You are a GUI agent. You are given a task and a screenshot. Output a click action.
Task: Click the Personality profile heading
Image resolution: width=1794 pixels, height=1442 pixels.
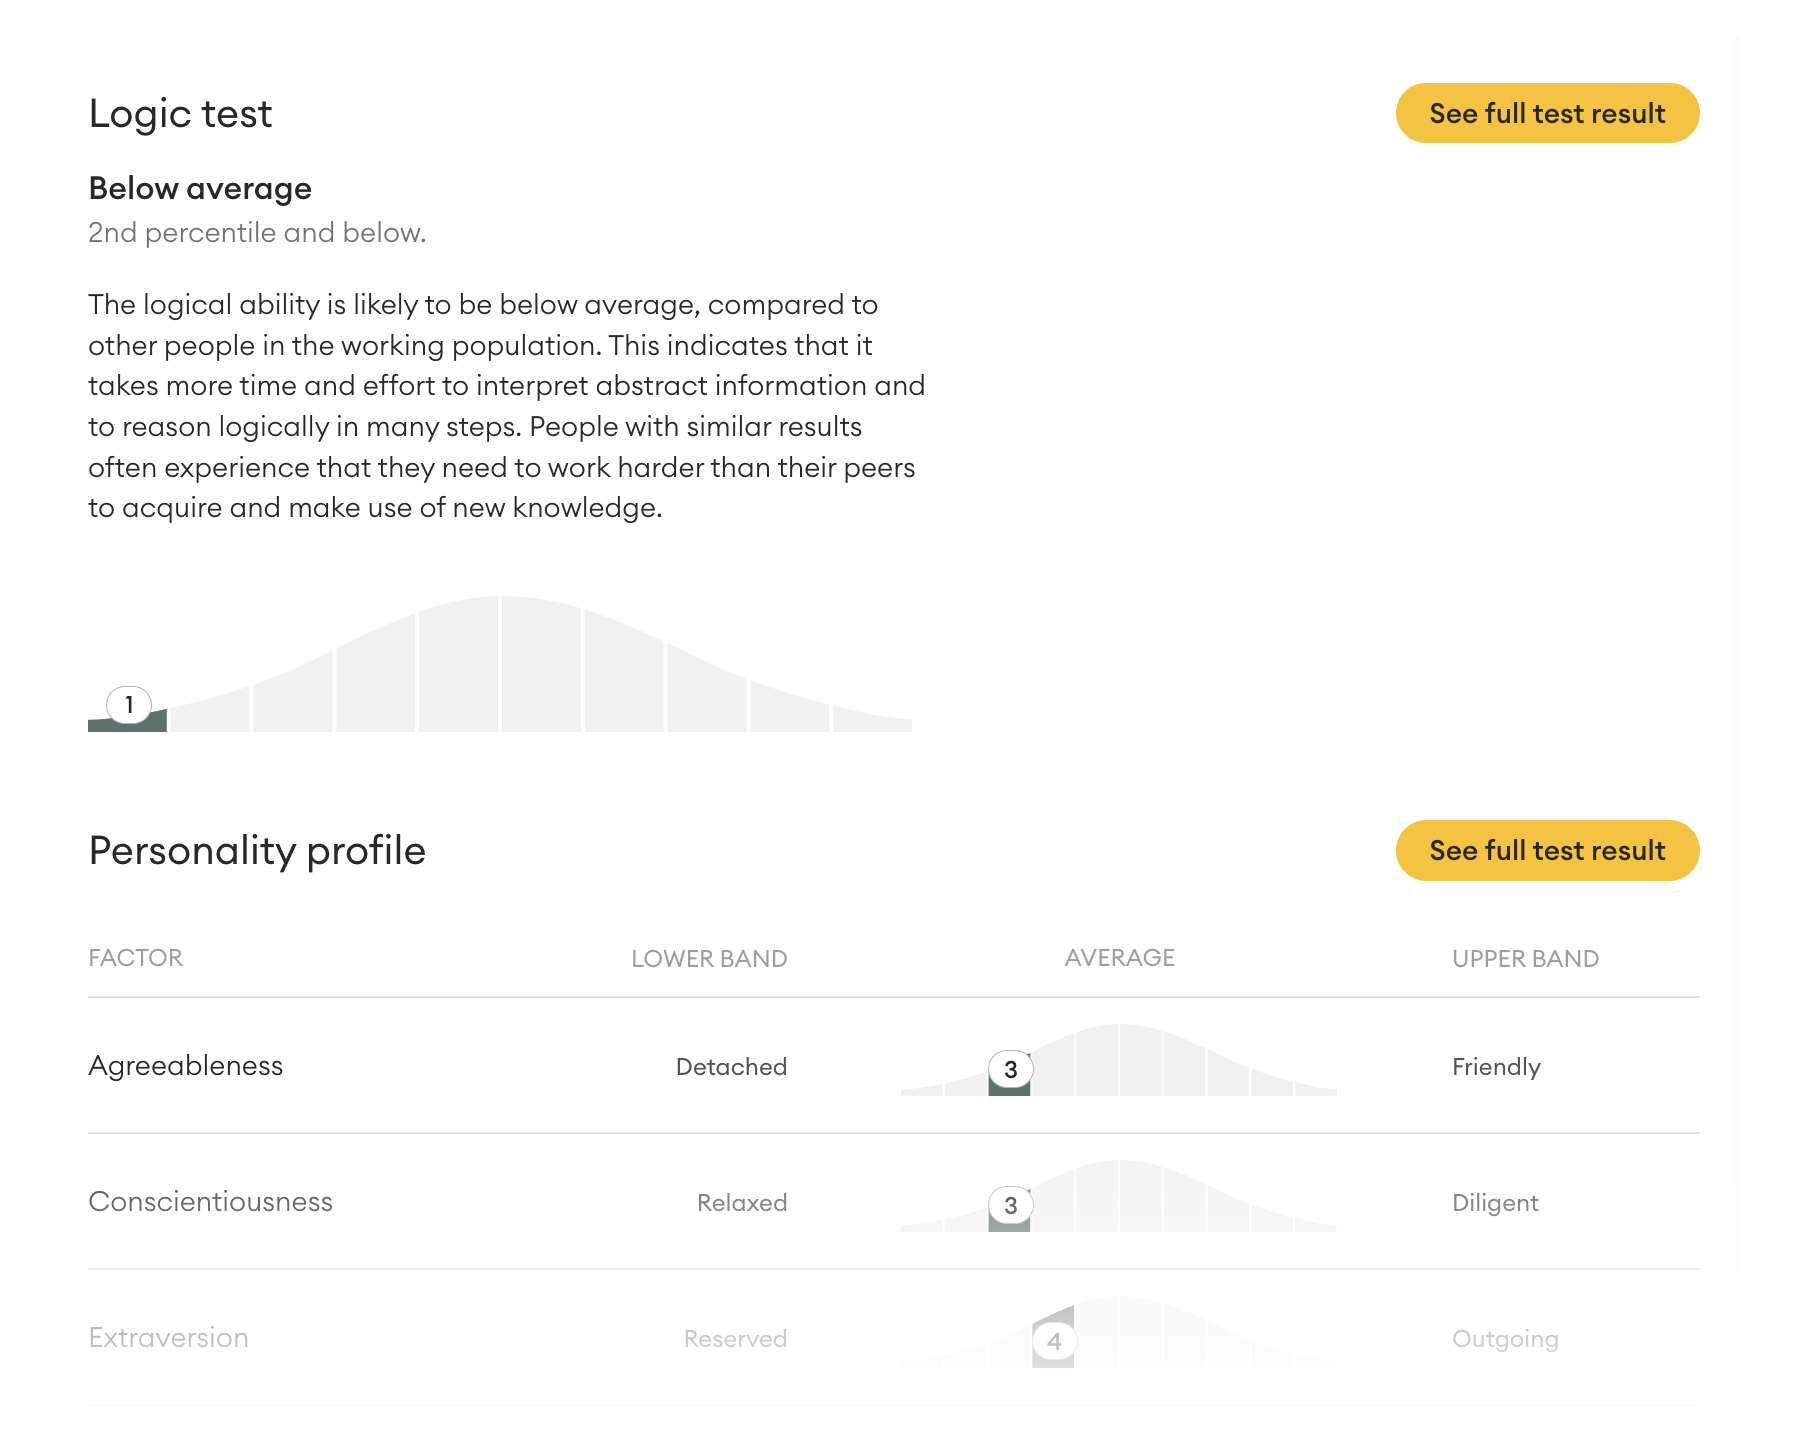tap(257, 851)
